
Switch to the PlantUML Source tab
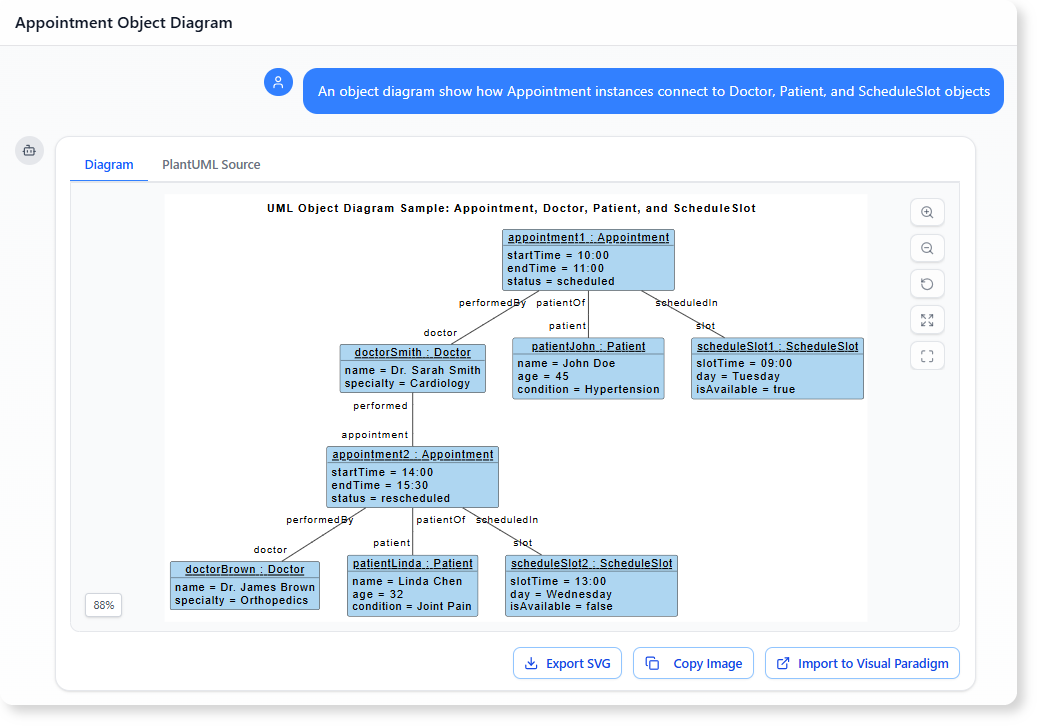[211, 164]
